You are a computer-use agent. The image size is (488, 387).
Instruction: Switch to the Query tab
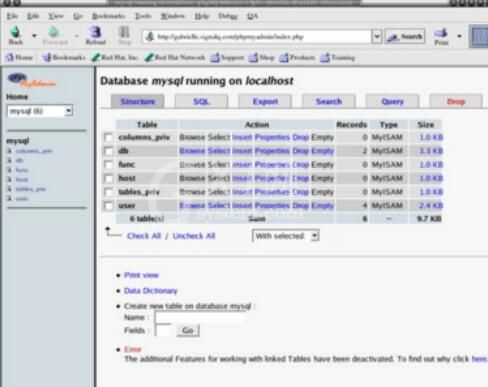(x=392, y=101)
